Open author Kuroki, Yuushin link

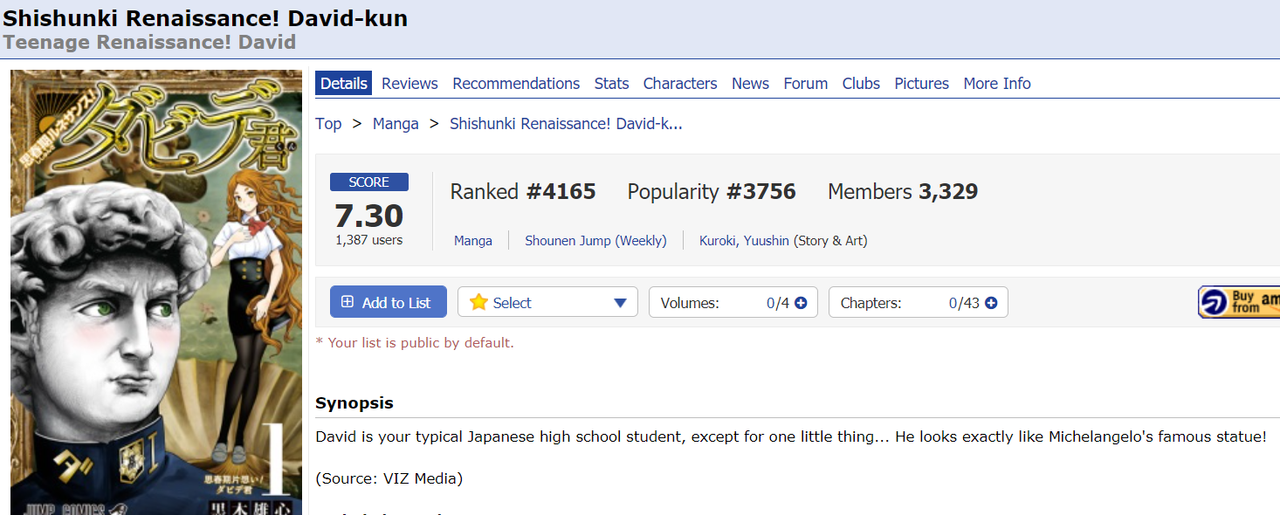coord(744,240)
